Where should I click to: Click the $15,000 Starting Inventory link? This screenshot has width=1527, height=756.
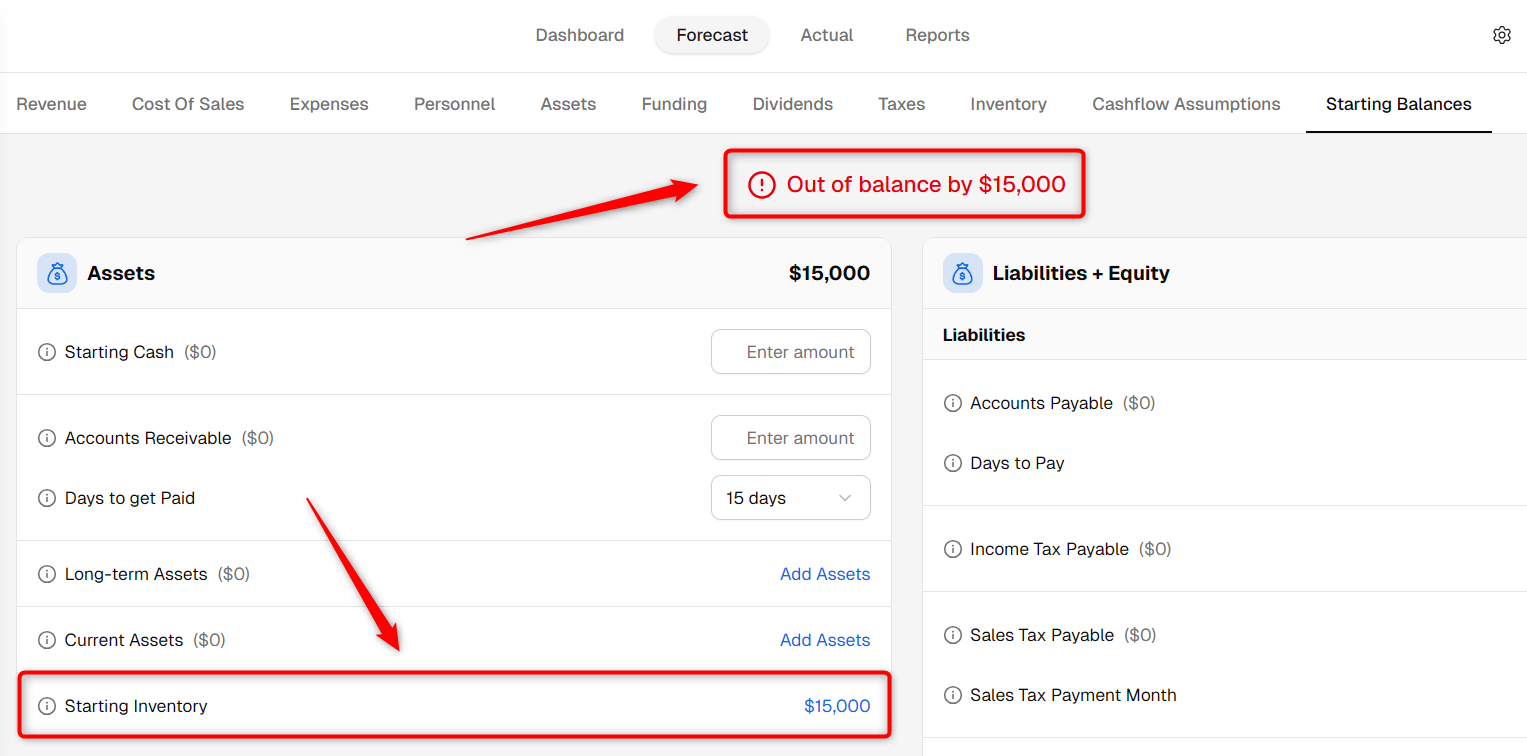[x=837, y=706]
